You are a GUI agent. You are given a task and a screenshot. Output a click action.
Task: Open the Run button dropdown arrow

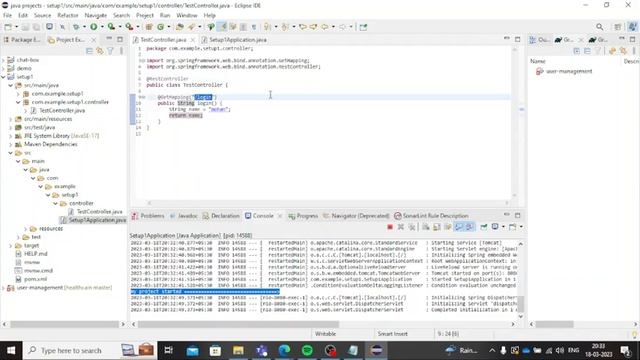[x=102, y=27]
